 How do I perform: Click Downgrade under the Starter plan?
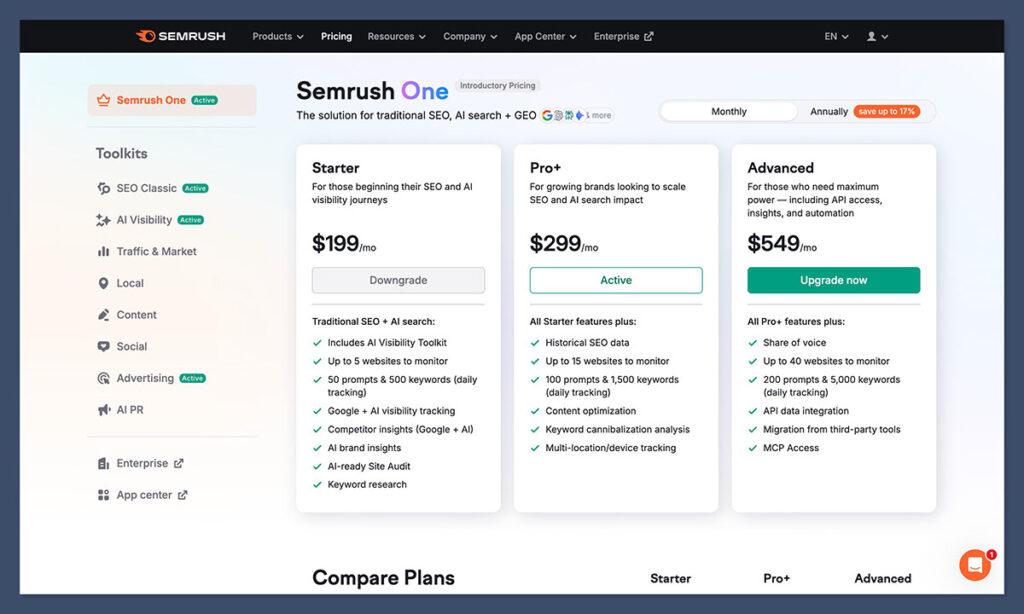pos(398,280)
